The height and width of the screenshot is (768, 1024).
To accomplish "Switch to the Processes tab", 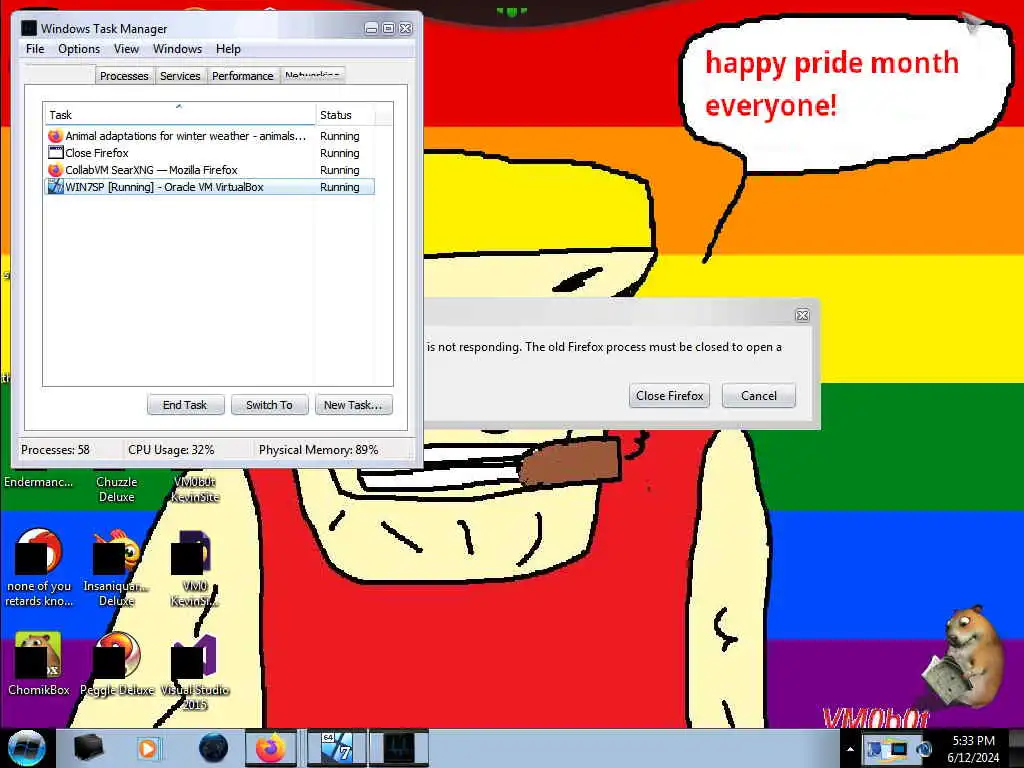I will click(x=124, y=76).
